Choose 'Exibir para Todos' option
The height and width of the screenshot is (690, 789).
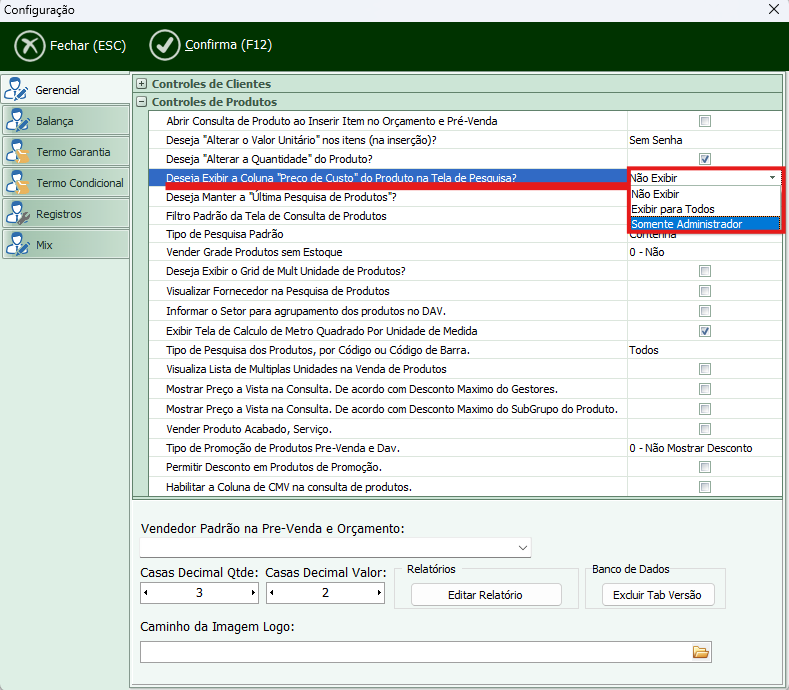[x=672, y=209]
